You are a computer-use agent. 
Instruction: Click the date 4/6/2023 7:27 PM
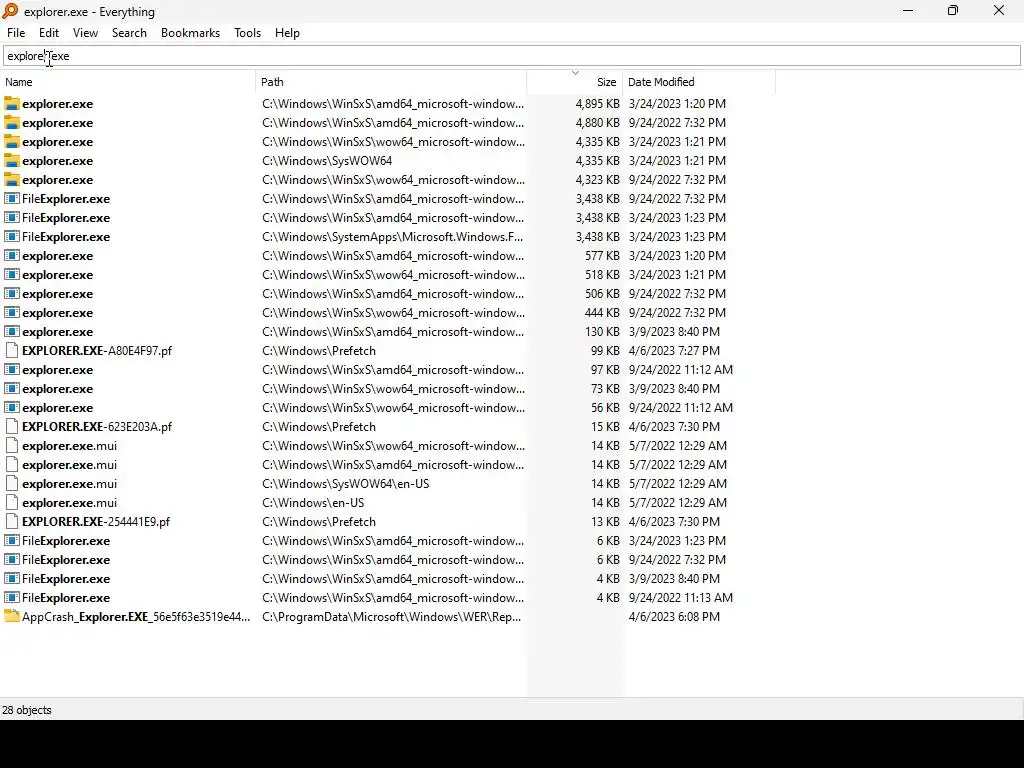coord(674,351)
